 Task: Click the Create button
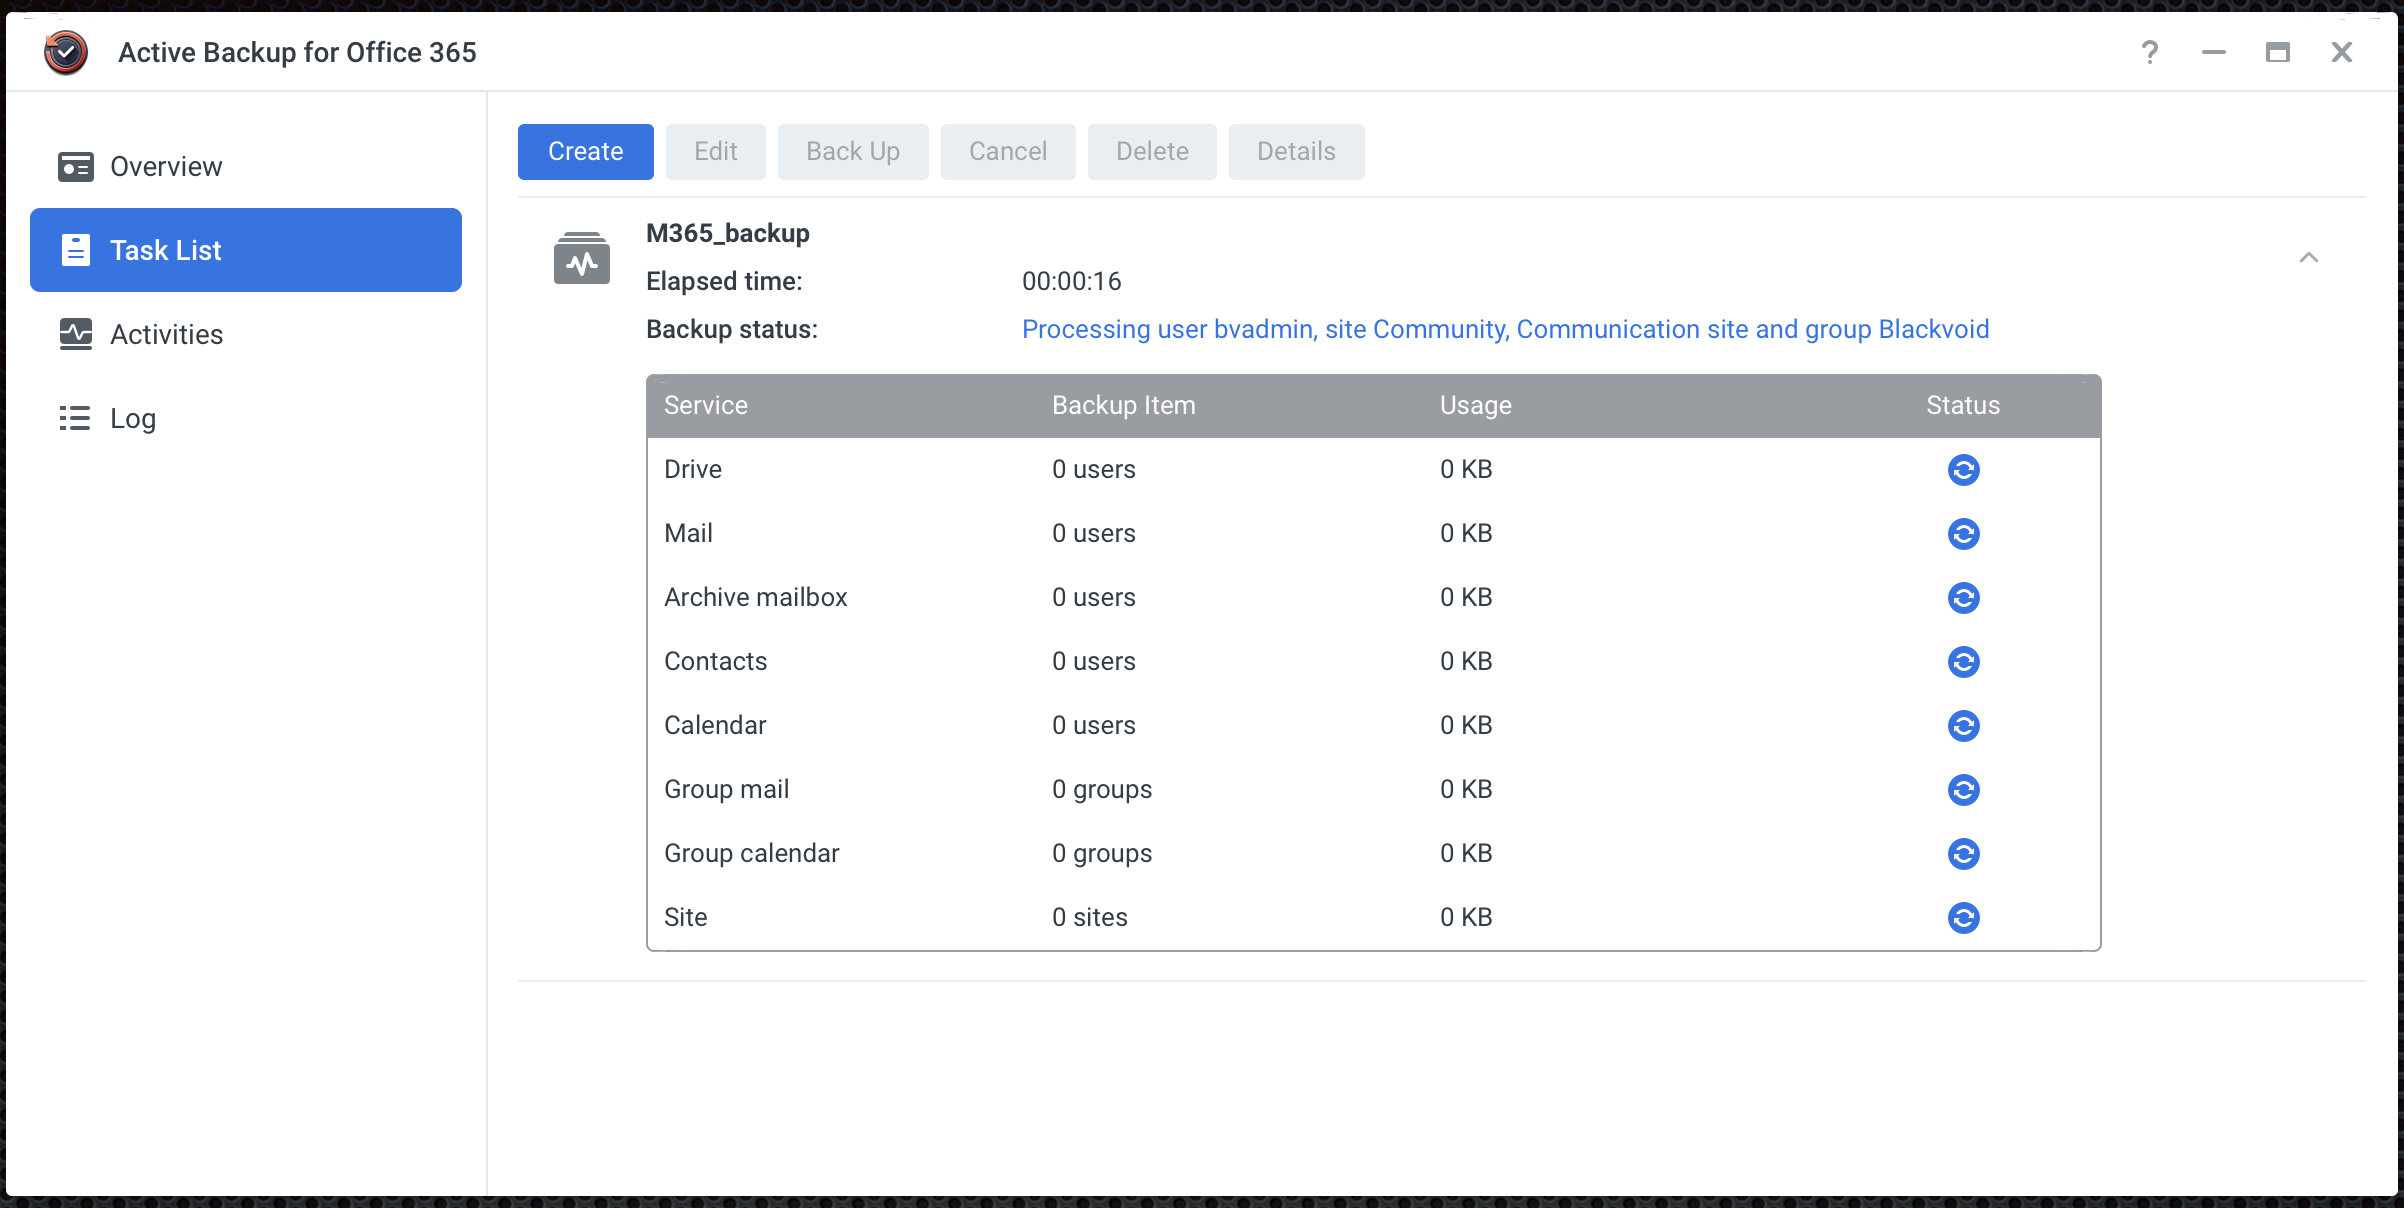coord(584,151)
